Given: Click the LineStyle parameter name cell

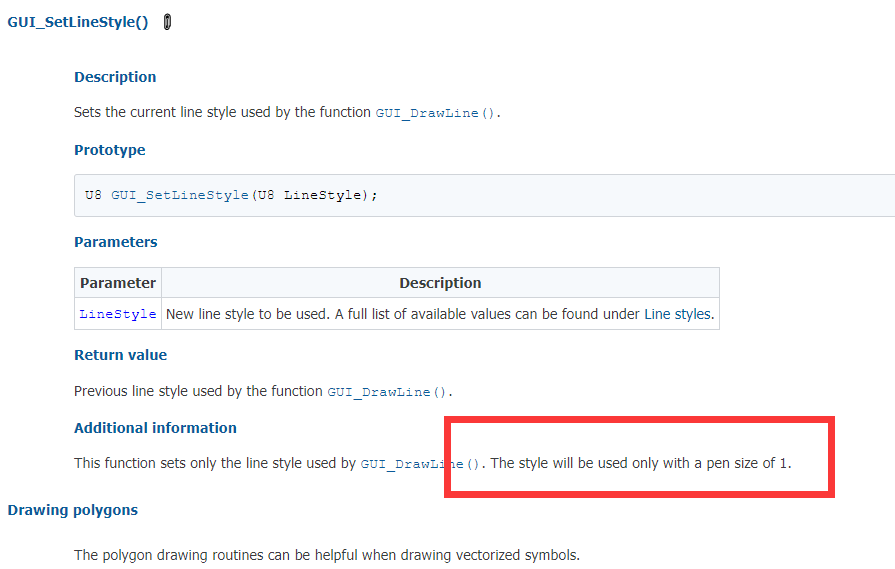Looking at the screenshot, I should [x=118, y=314].
